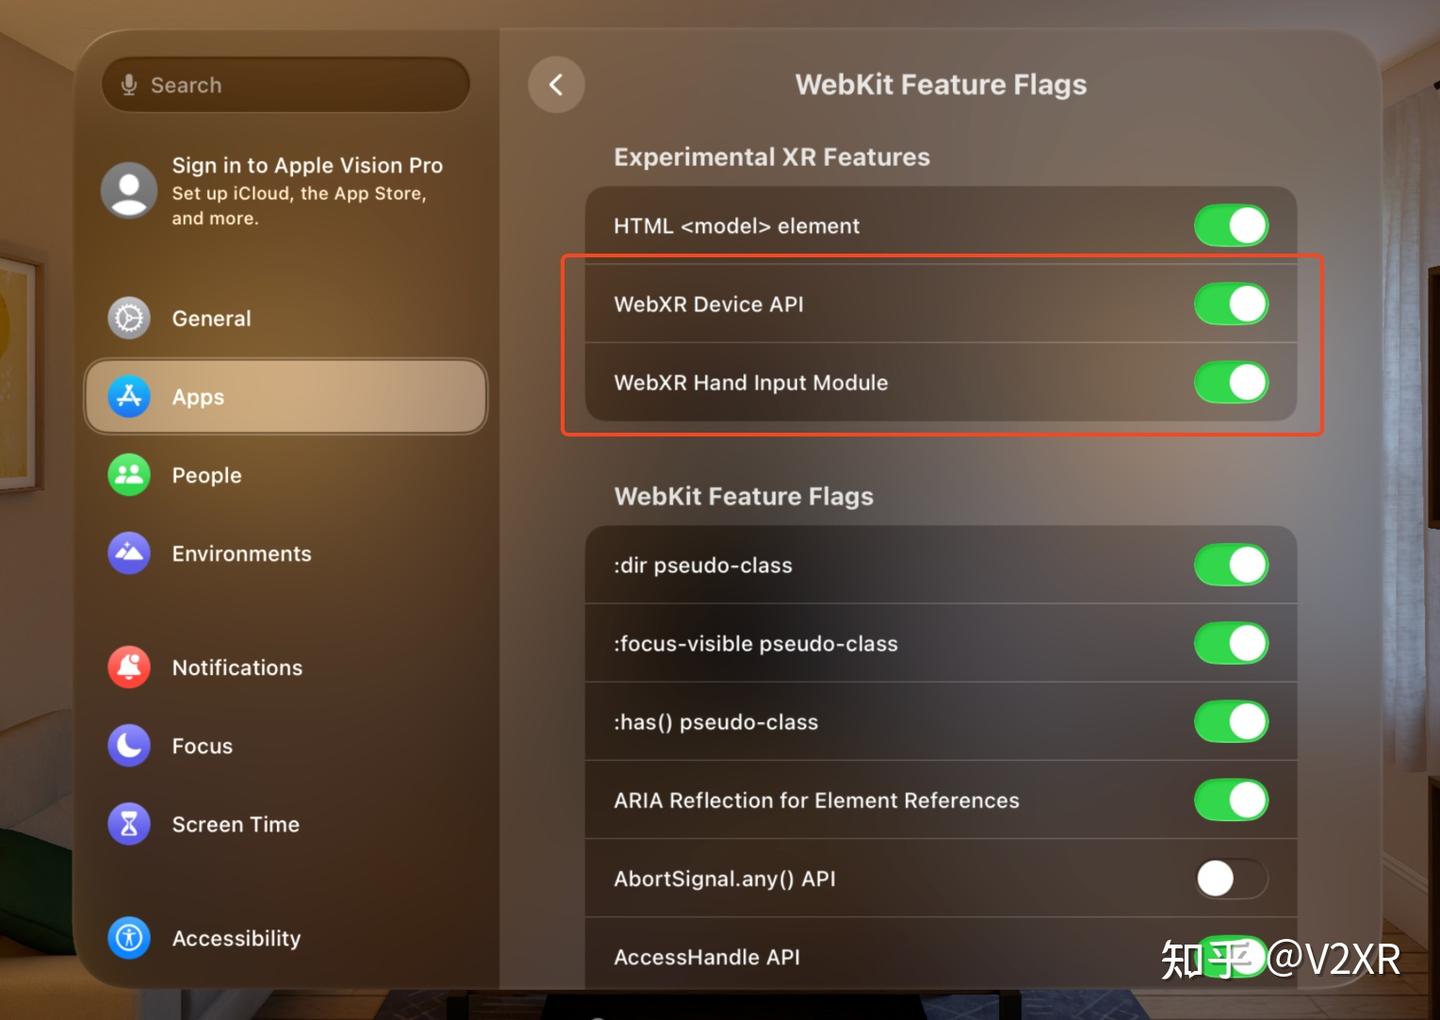Enable the AbortSignal.any() API switch
1440x1020 pixels.
click(1231, 879)
